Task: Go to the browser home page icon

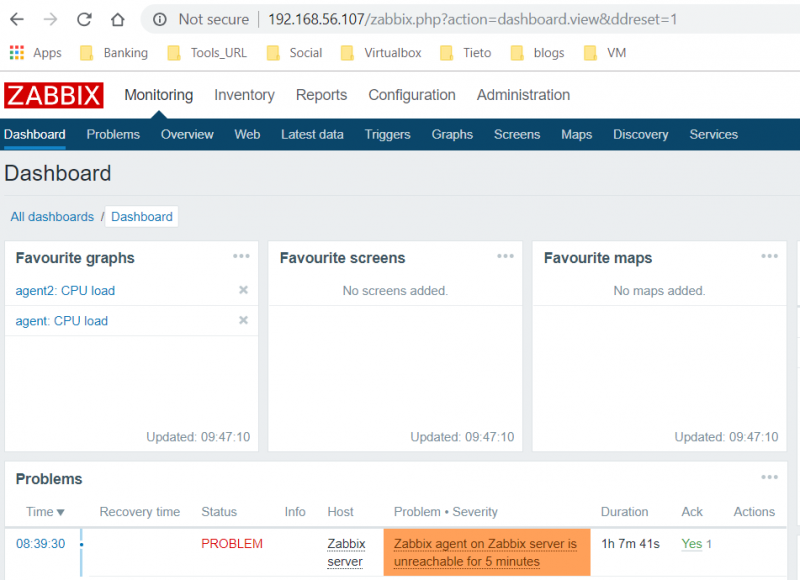Action: click(x=117, y=20)
